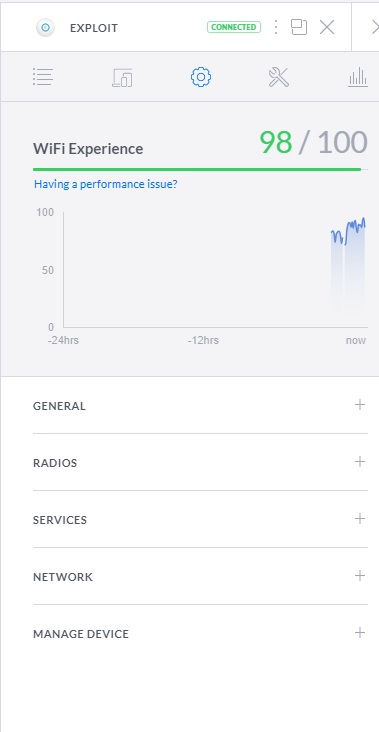
Task: Expand the GENERAL section plus icon
Action: point(359,404)
